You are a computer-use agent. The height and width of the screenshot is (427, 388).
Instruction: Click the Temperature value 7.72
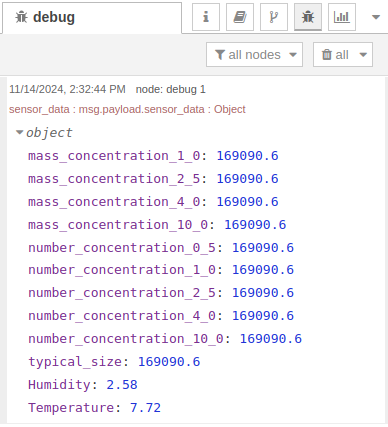[145, 408]
